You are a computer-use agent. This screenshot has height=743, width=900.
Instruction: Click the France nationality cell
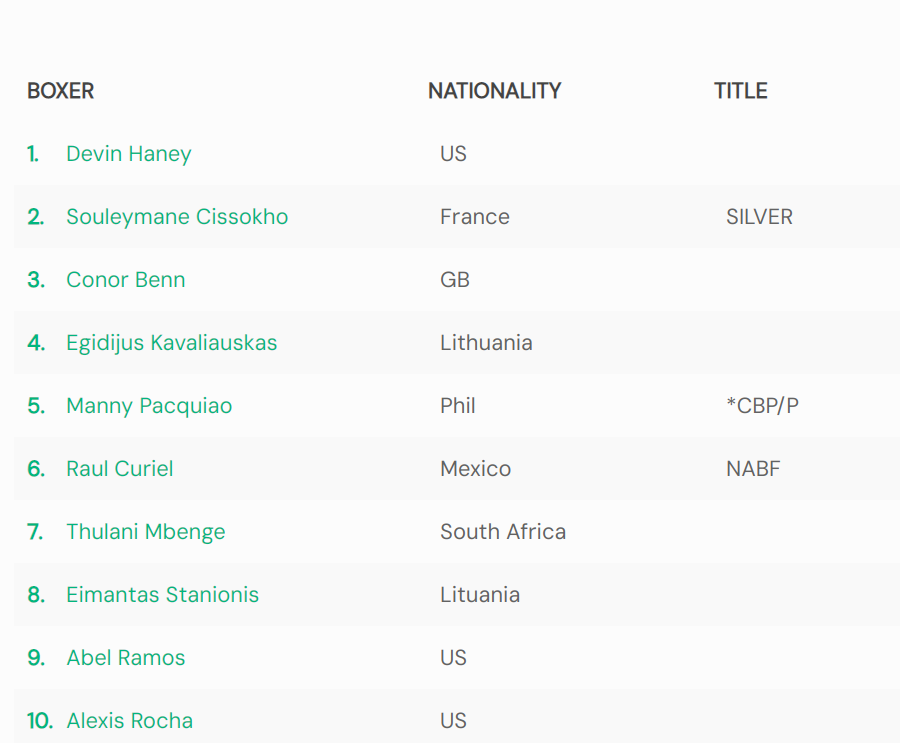tap(475, 217)
